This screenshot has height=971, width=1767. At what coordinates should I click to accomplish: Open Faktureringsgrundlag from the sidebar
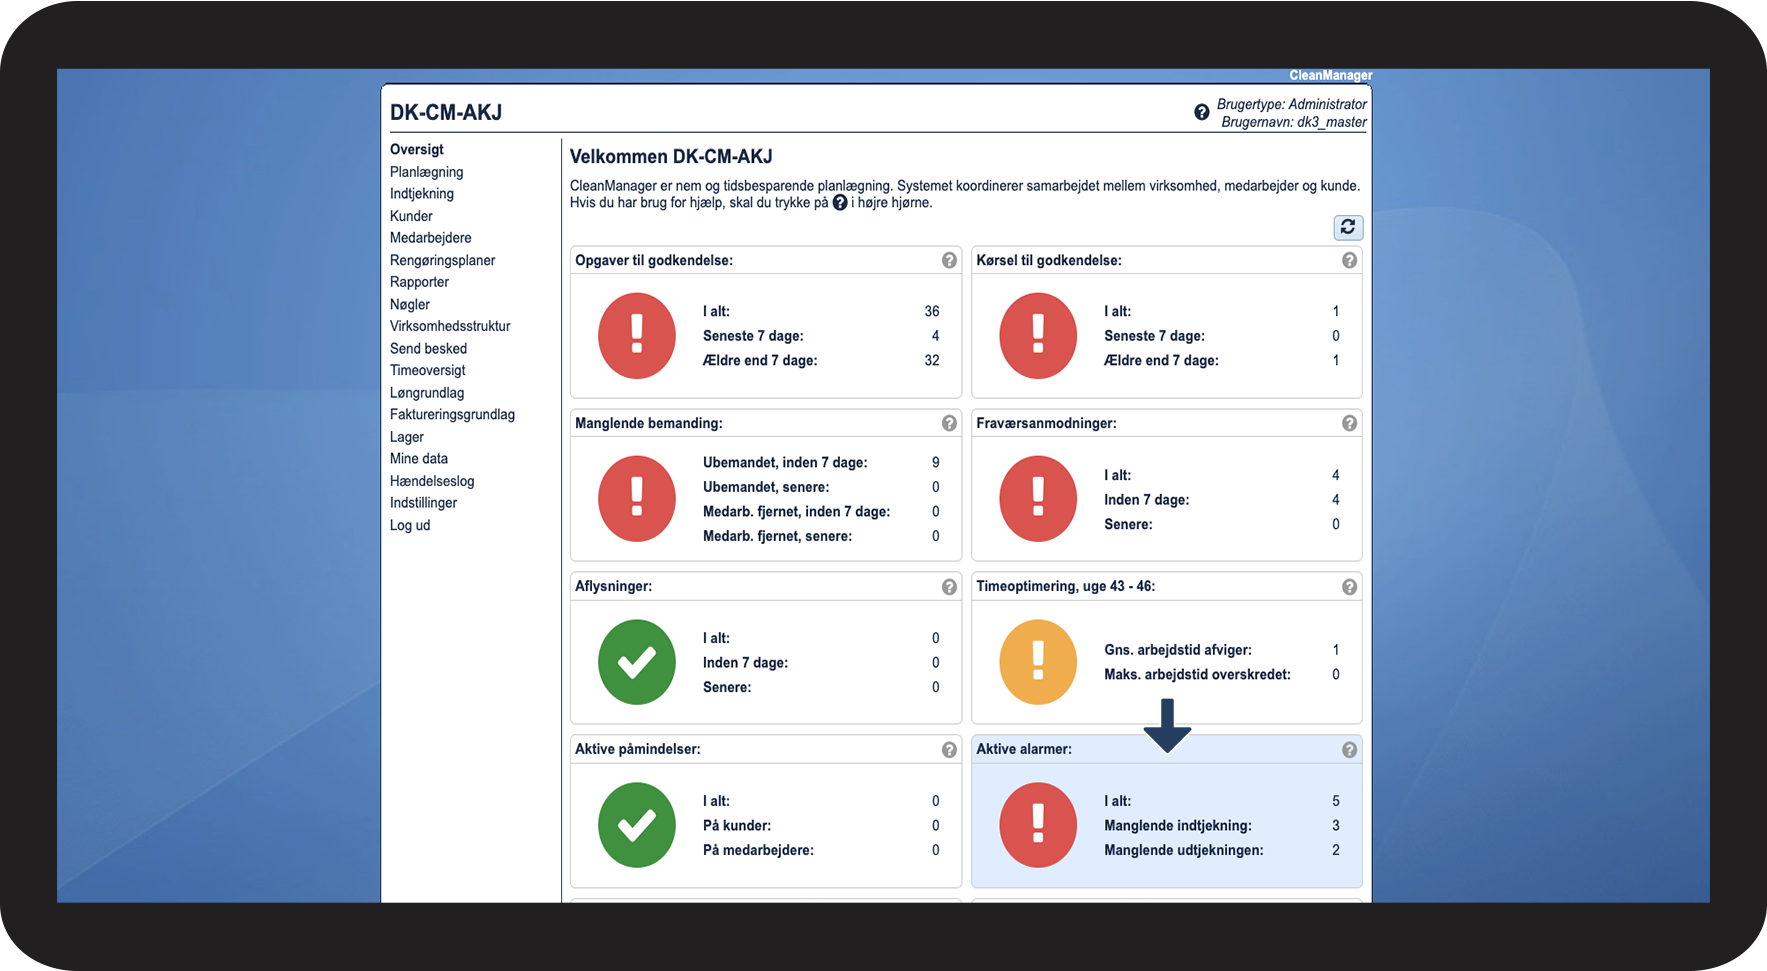452,414
